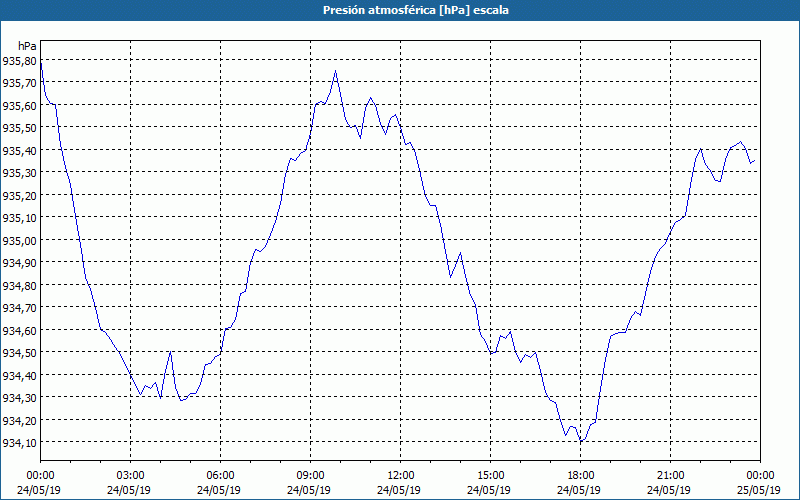Viewport: 800px width, 500px height.
Task: Click the 934,90 axis value
Action: point(19,263)
